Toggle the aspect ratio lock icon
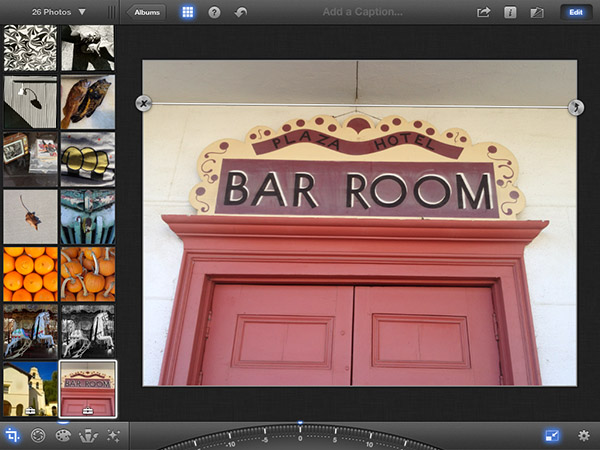The height and width of the screenshot is (450, 600). (552, 435)
